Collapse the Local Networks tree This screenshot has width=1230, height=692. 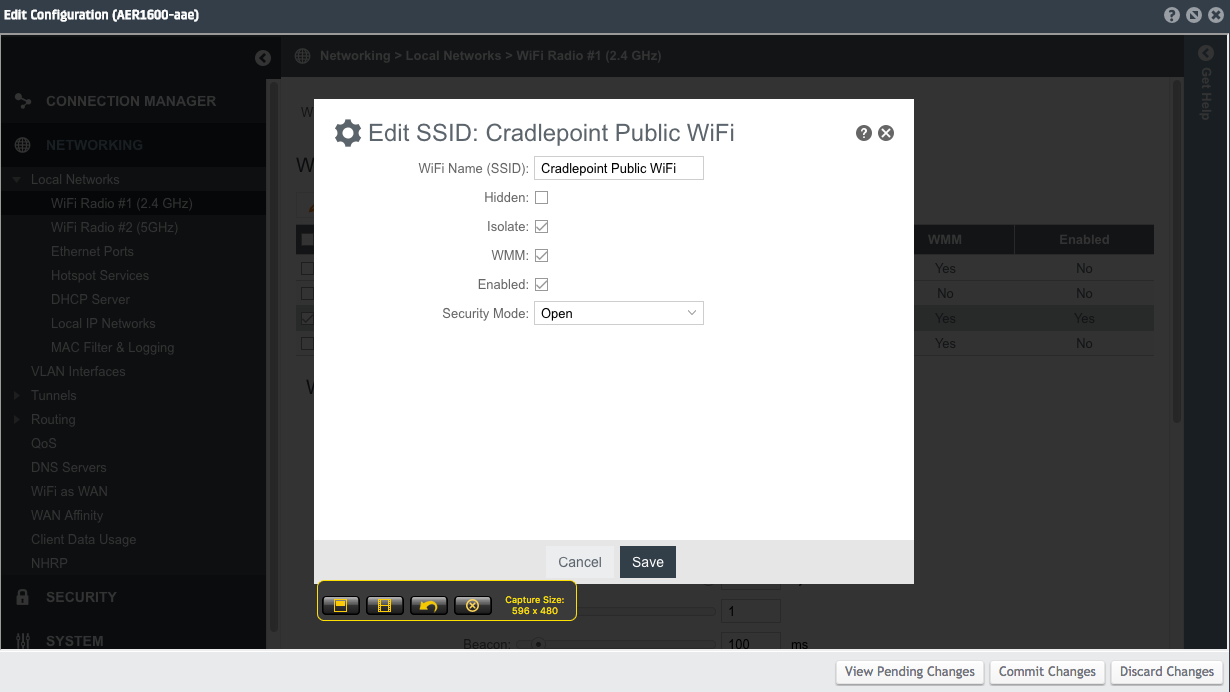pyautogui.click(x=17, y=180)
